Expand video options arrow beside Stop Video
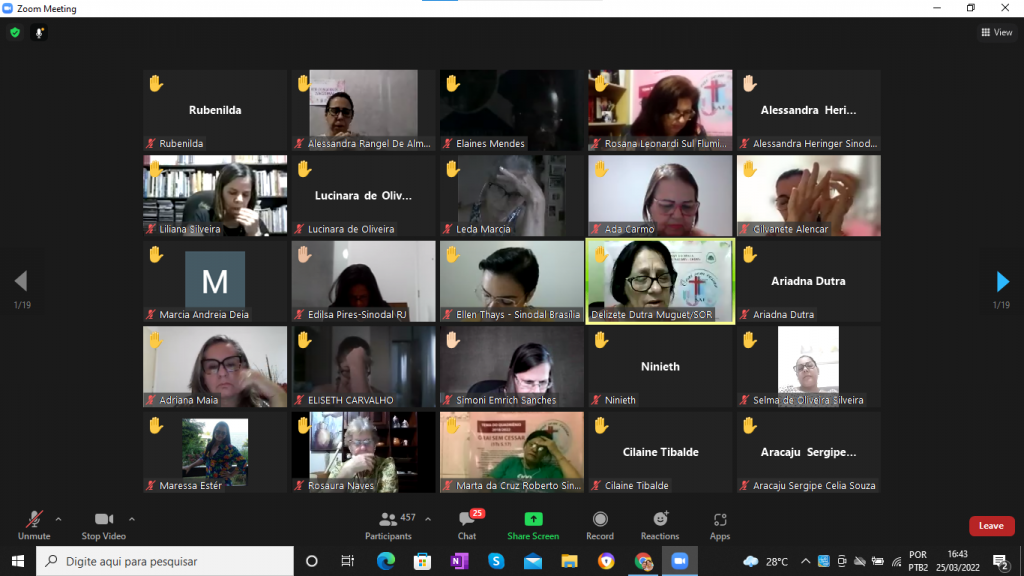Viewport: 1024px width, 576px height. tap(132, 519)
